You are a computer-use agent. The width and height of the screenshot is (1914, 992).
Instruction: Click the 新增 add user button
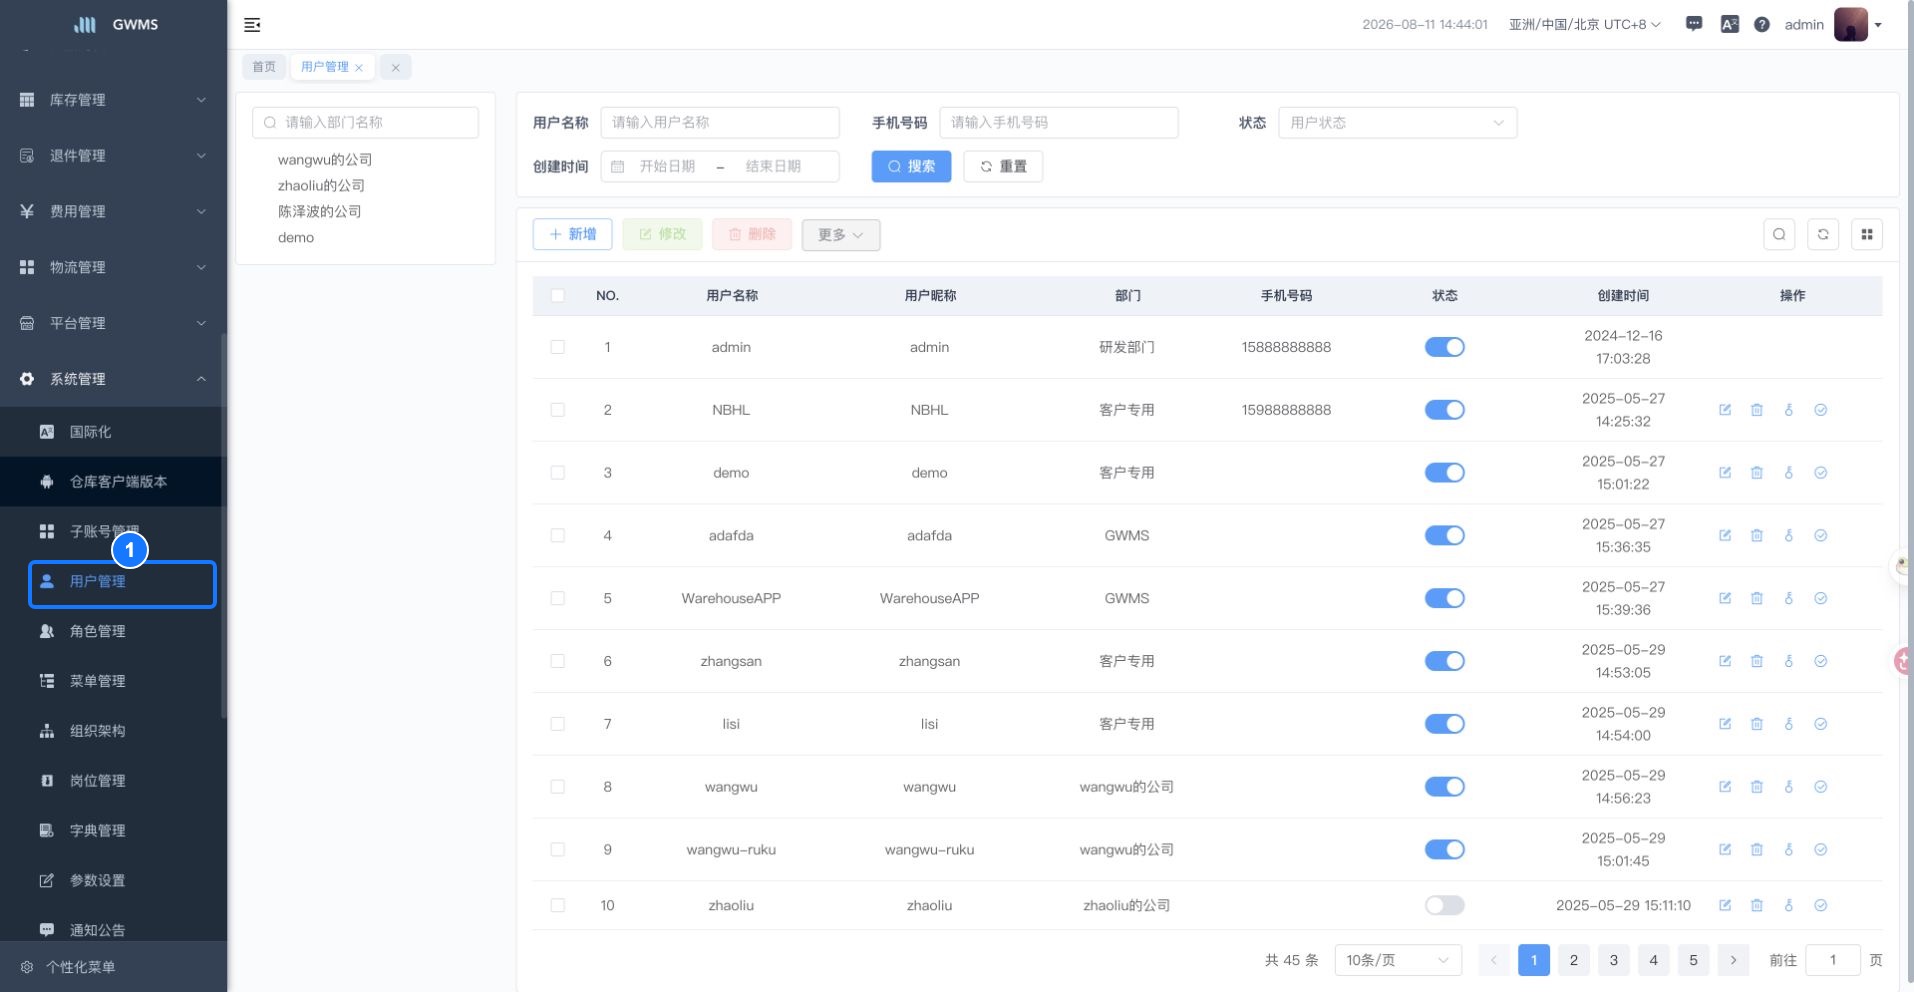point(572,235)
